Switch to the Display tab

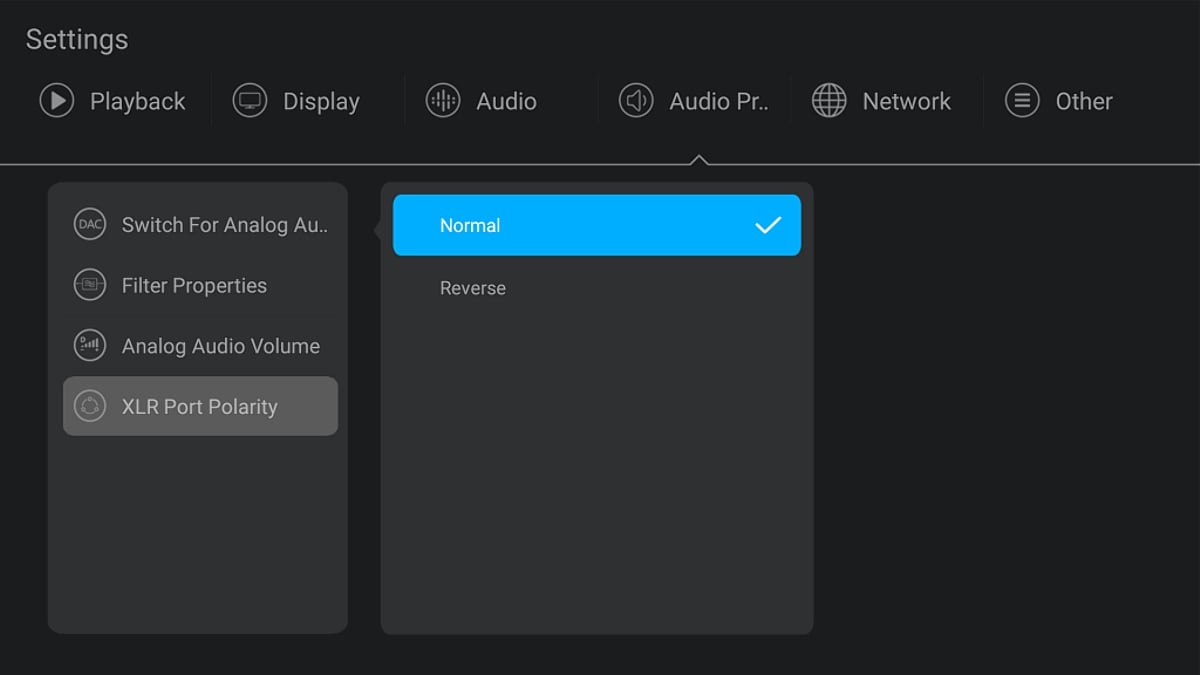point(321,101)
